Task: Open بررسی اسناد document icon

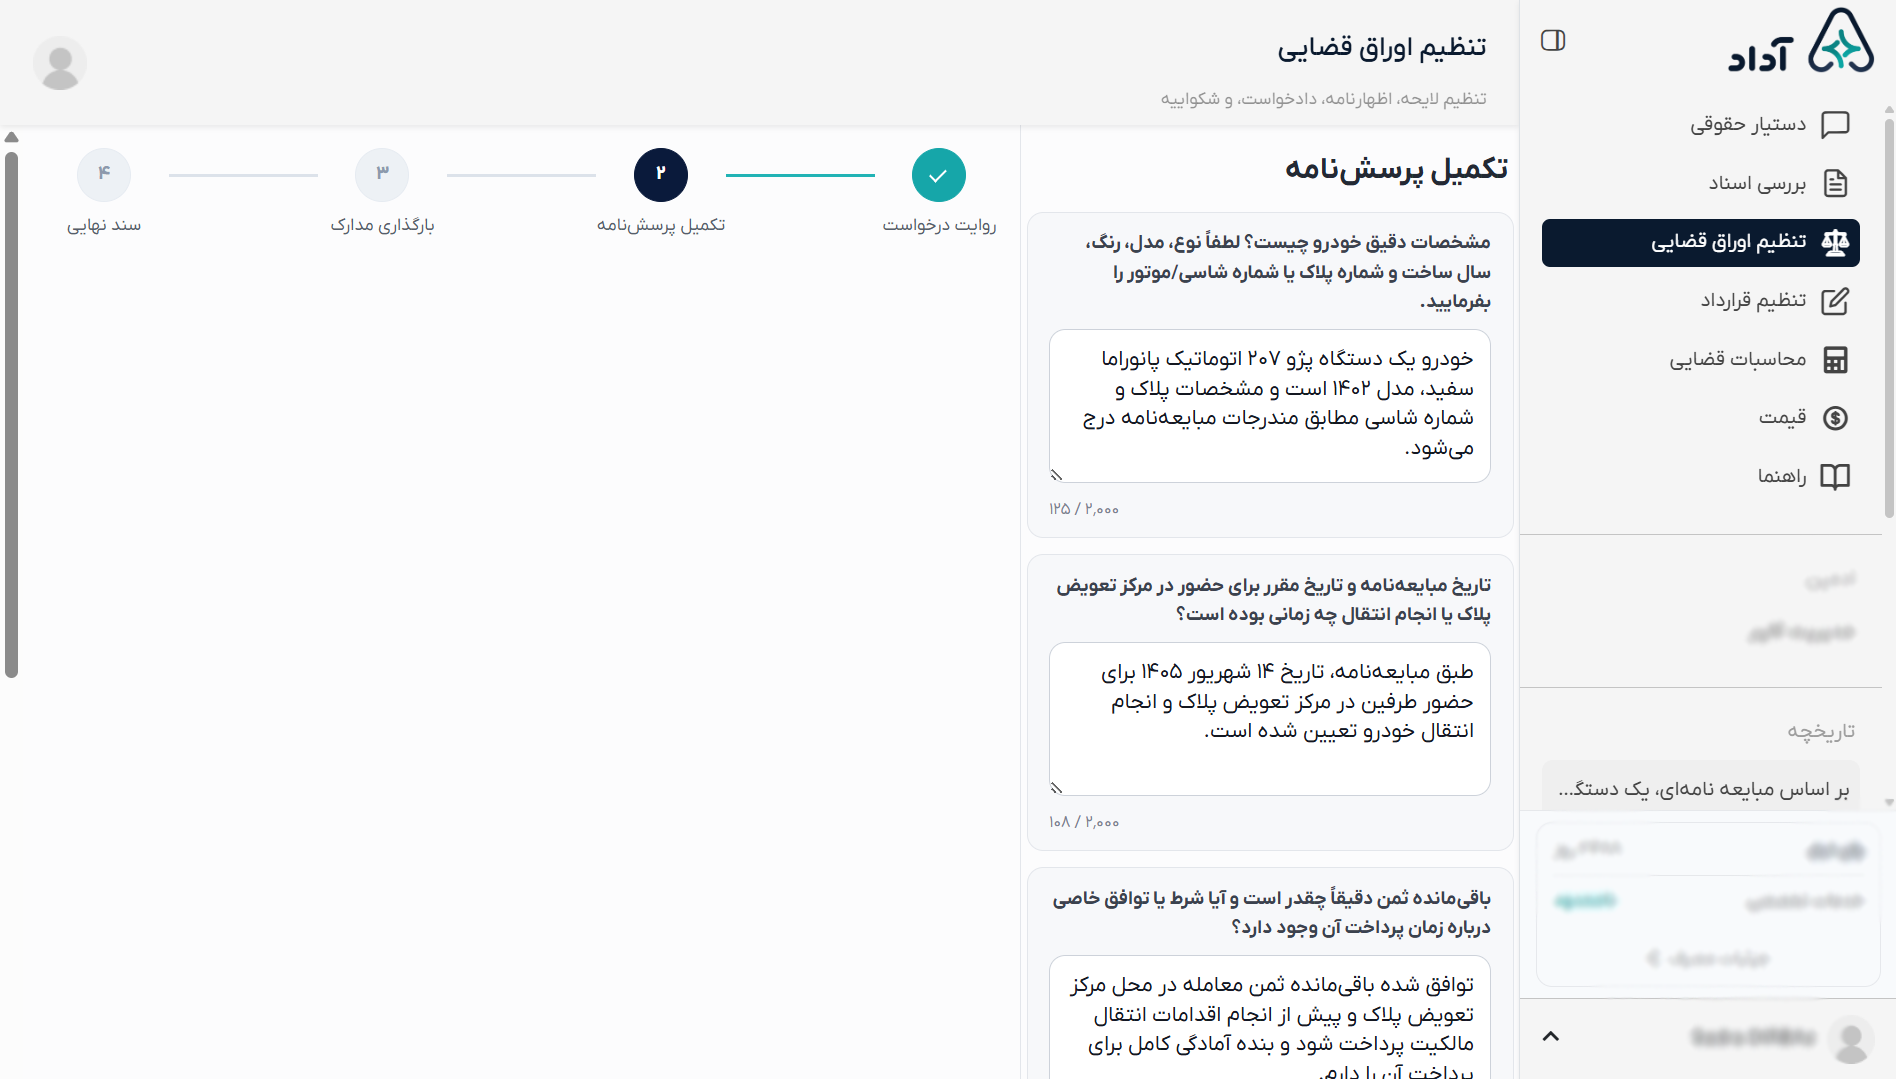Action: tap(1835, 184)
